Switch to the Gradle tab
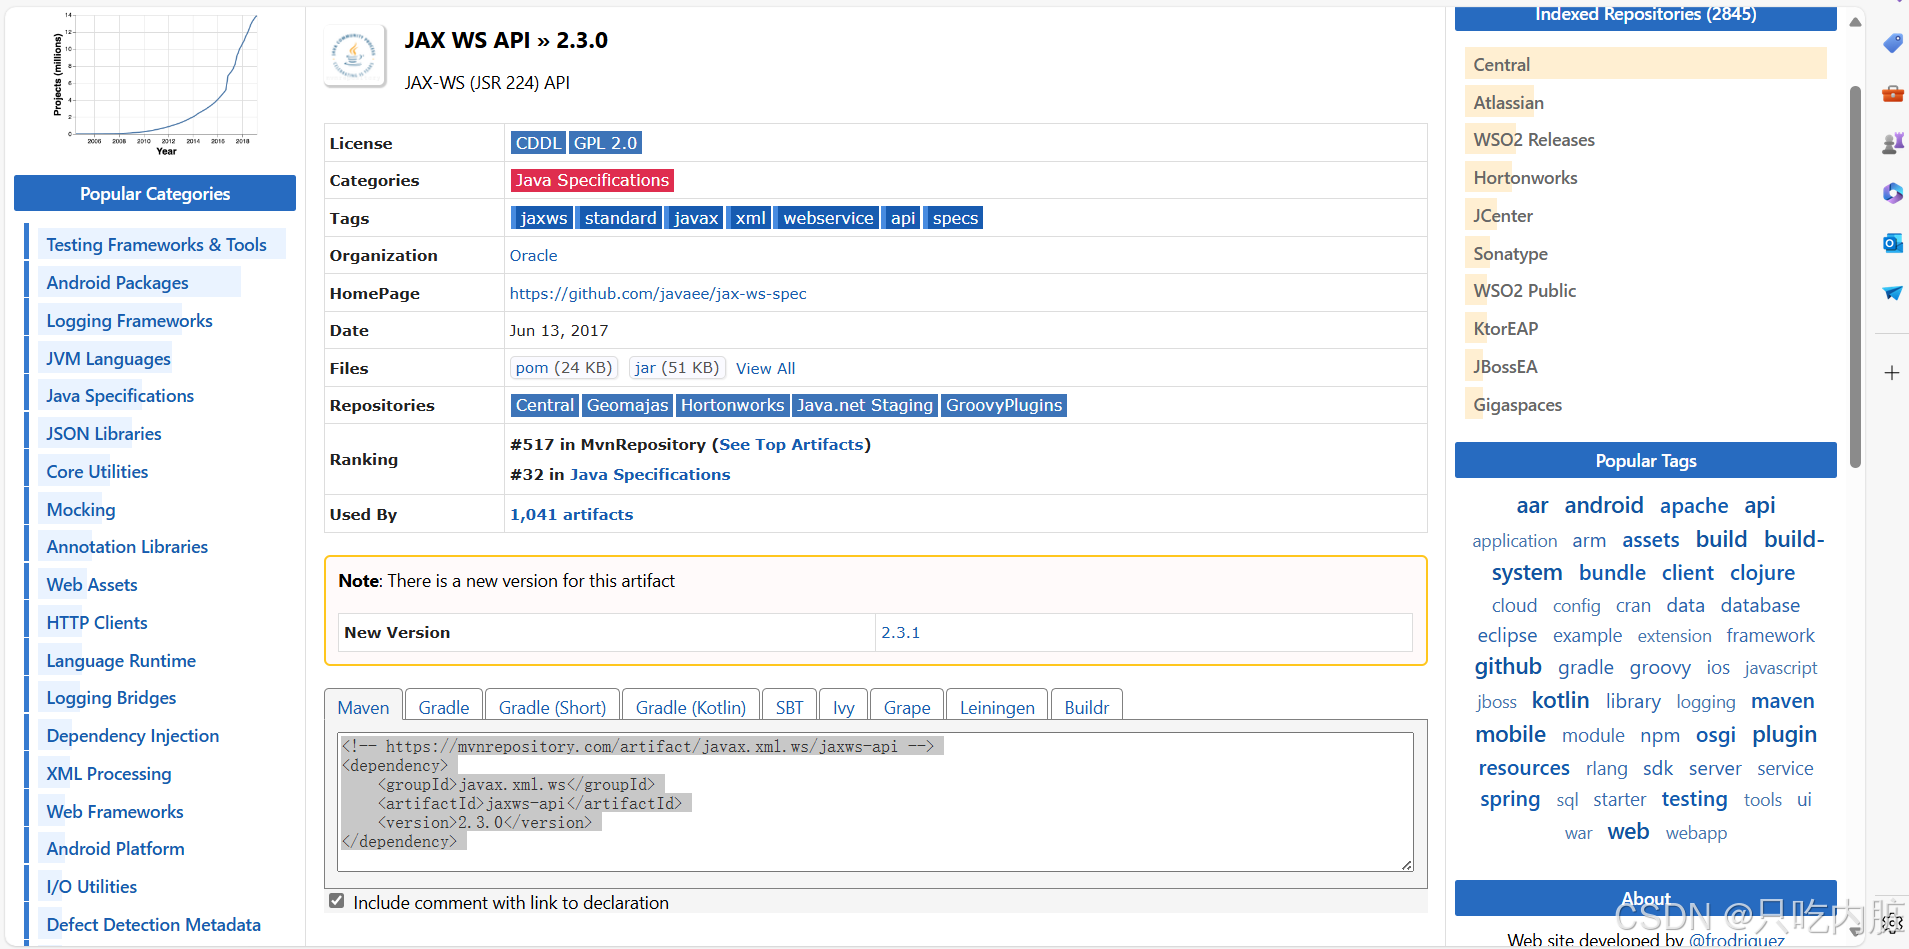 (444, 707)
